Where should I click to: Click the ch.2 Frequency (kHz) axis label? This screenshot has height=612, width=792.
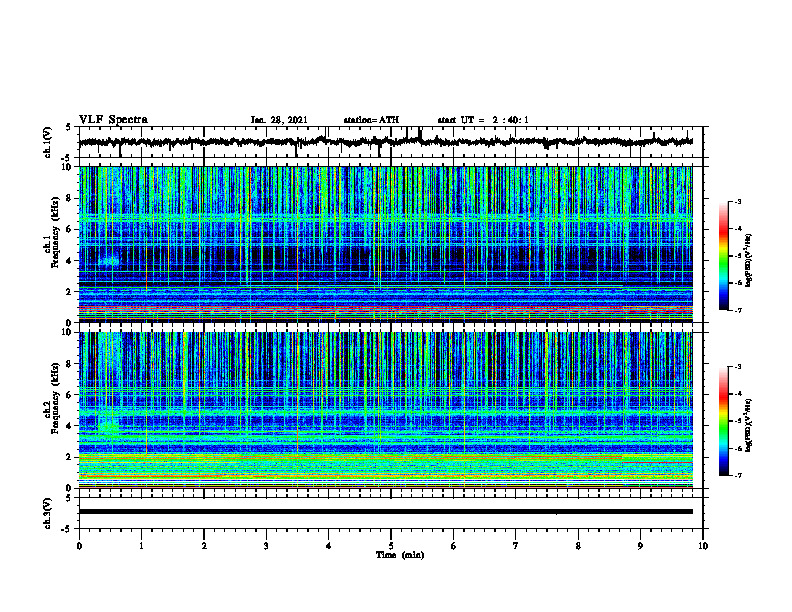click(x=52, y=398)
